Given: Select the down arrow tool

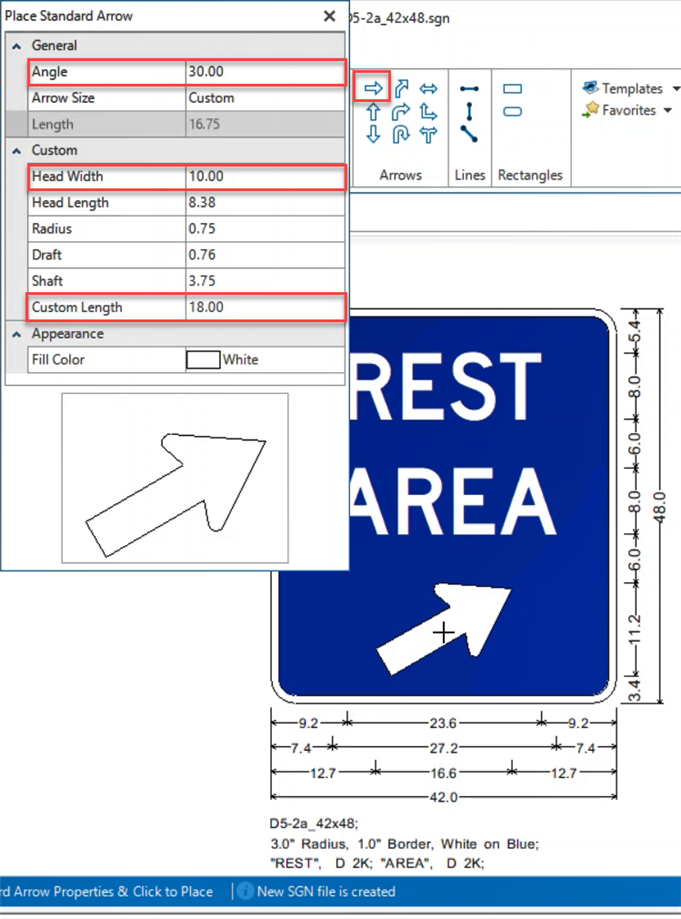Looking at the screenshot, I should (373, 134).
